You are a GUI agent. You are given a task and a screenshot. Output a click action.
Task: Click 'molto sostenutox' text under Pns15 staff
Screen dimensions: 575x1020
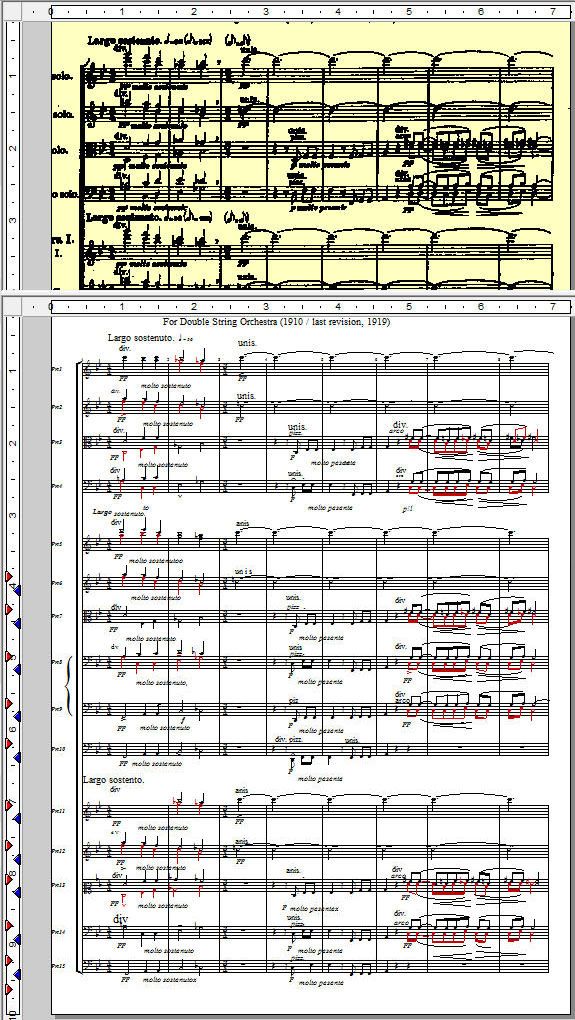168,979
